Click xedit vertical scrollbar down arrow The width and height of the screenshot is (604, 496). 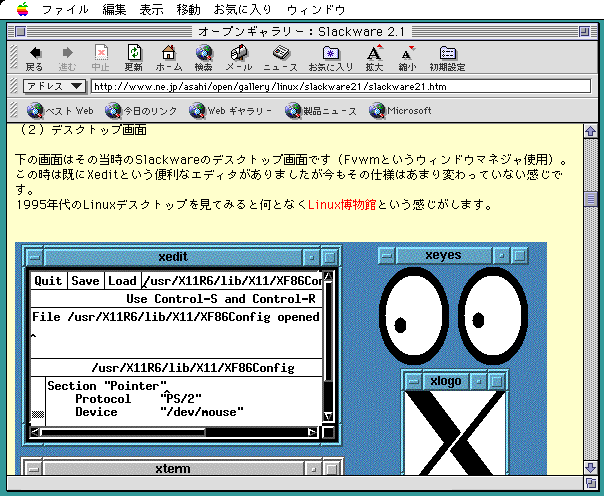pyautogui.click(x=328, y=416)
